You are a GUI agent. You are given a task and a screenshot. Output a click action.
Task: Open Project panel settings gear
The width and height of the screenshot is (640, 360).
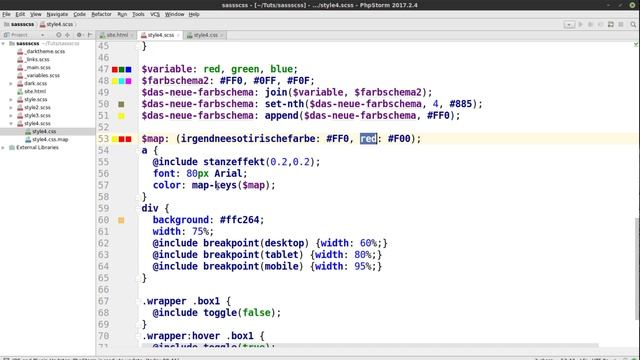[79, 35]
